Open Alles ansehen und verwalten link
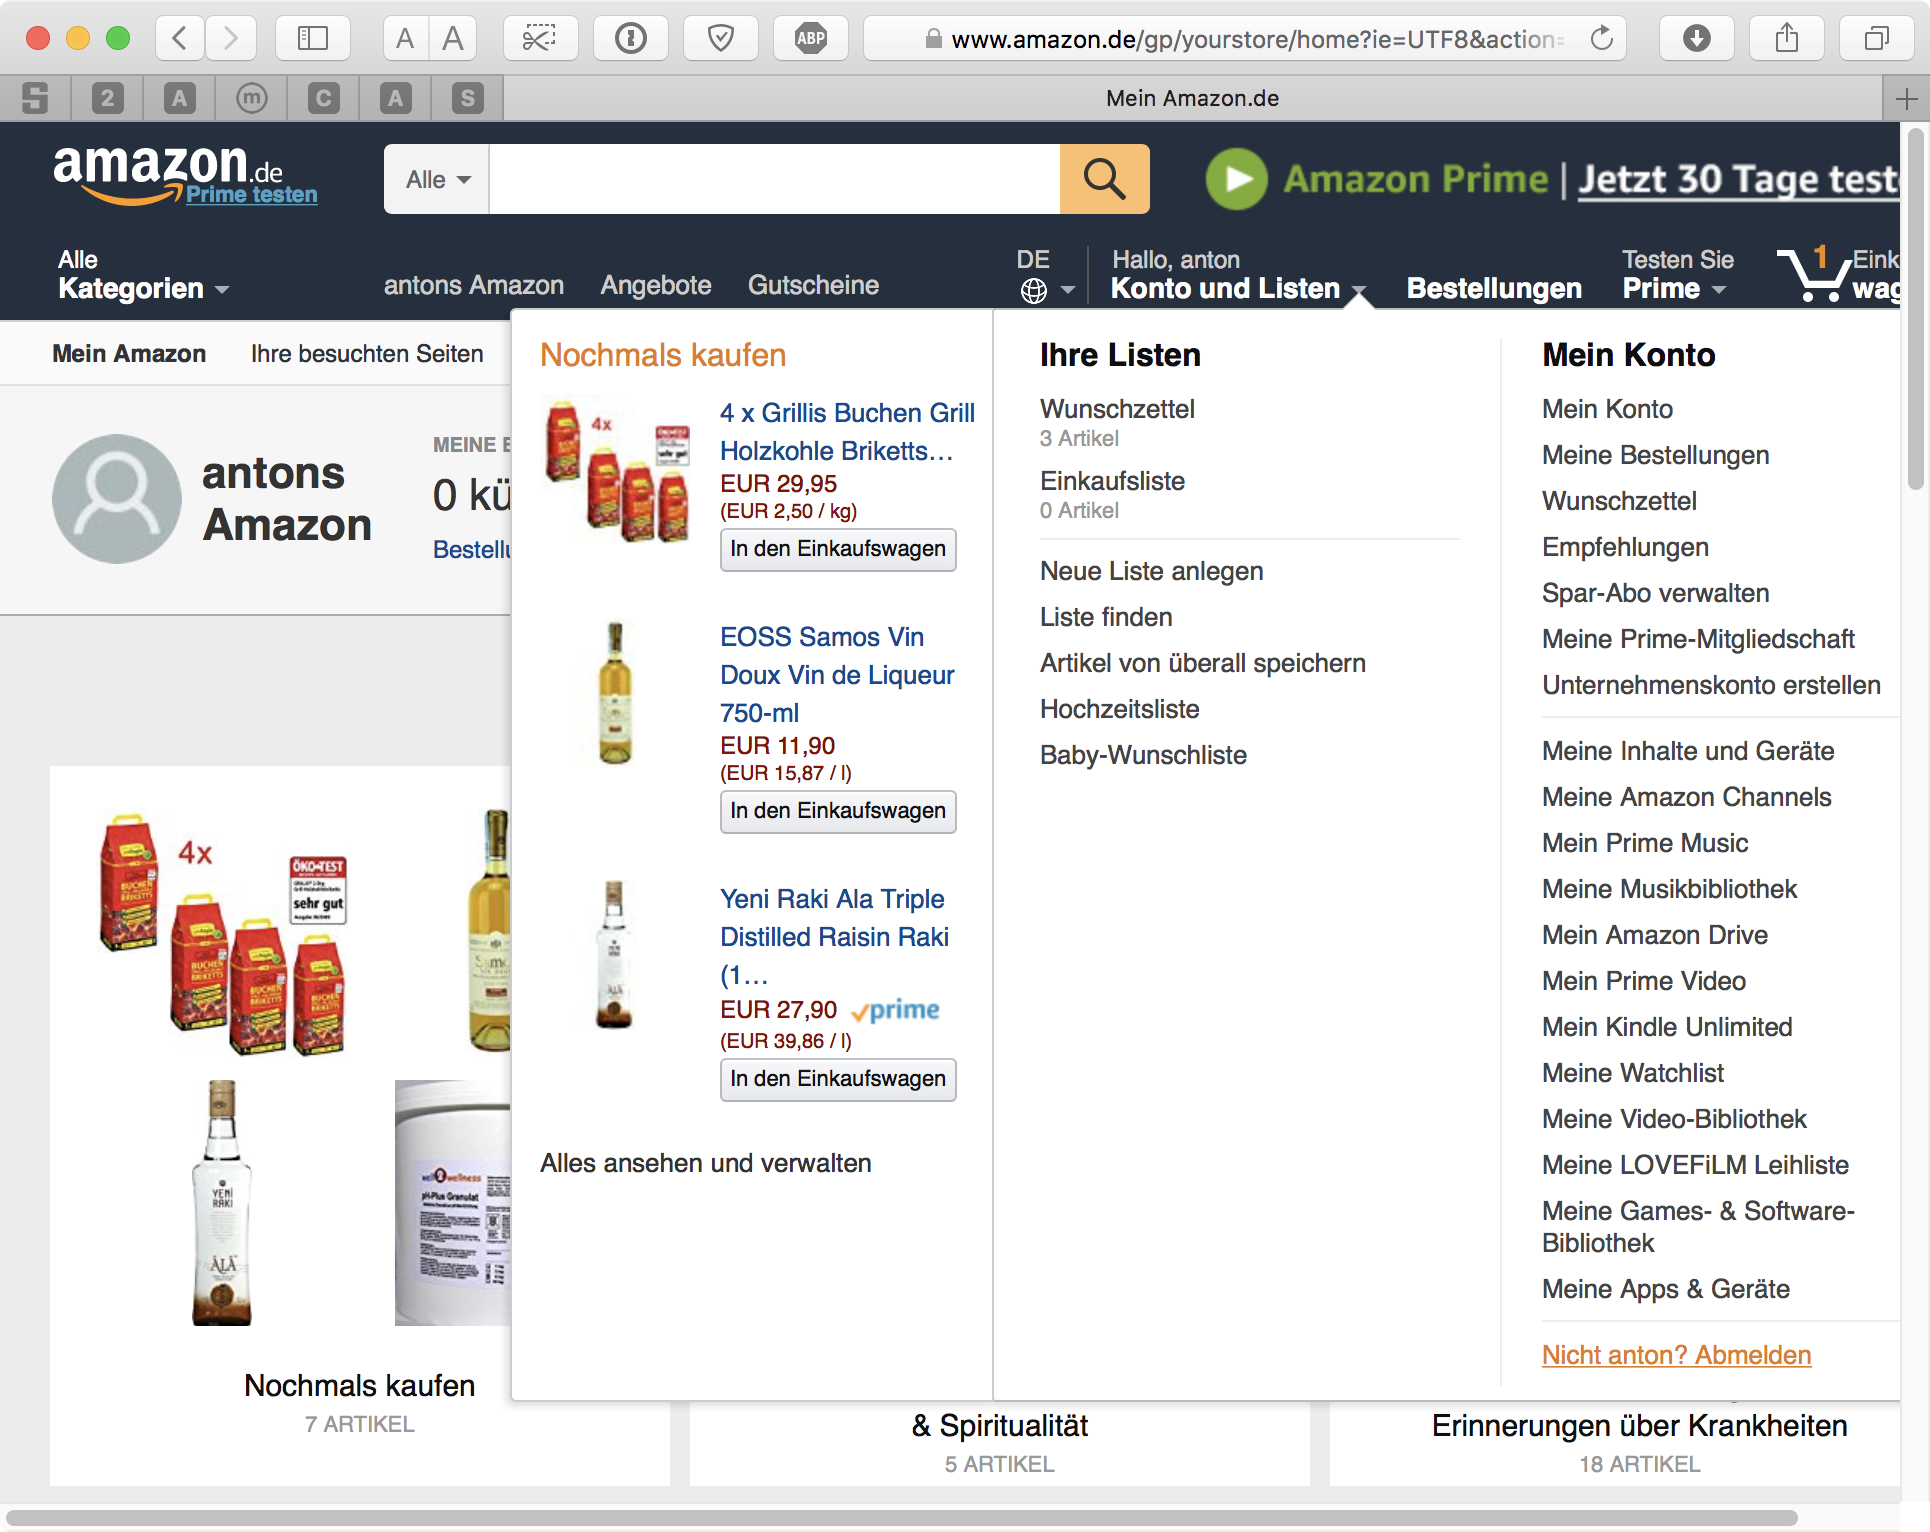The width and height of the screenshot is (1930, 1532). pos(706,1163)
